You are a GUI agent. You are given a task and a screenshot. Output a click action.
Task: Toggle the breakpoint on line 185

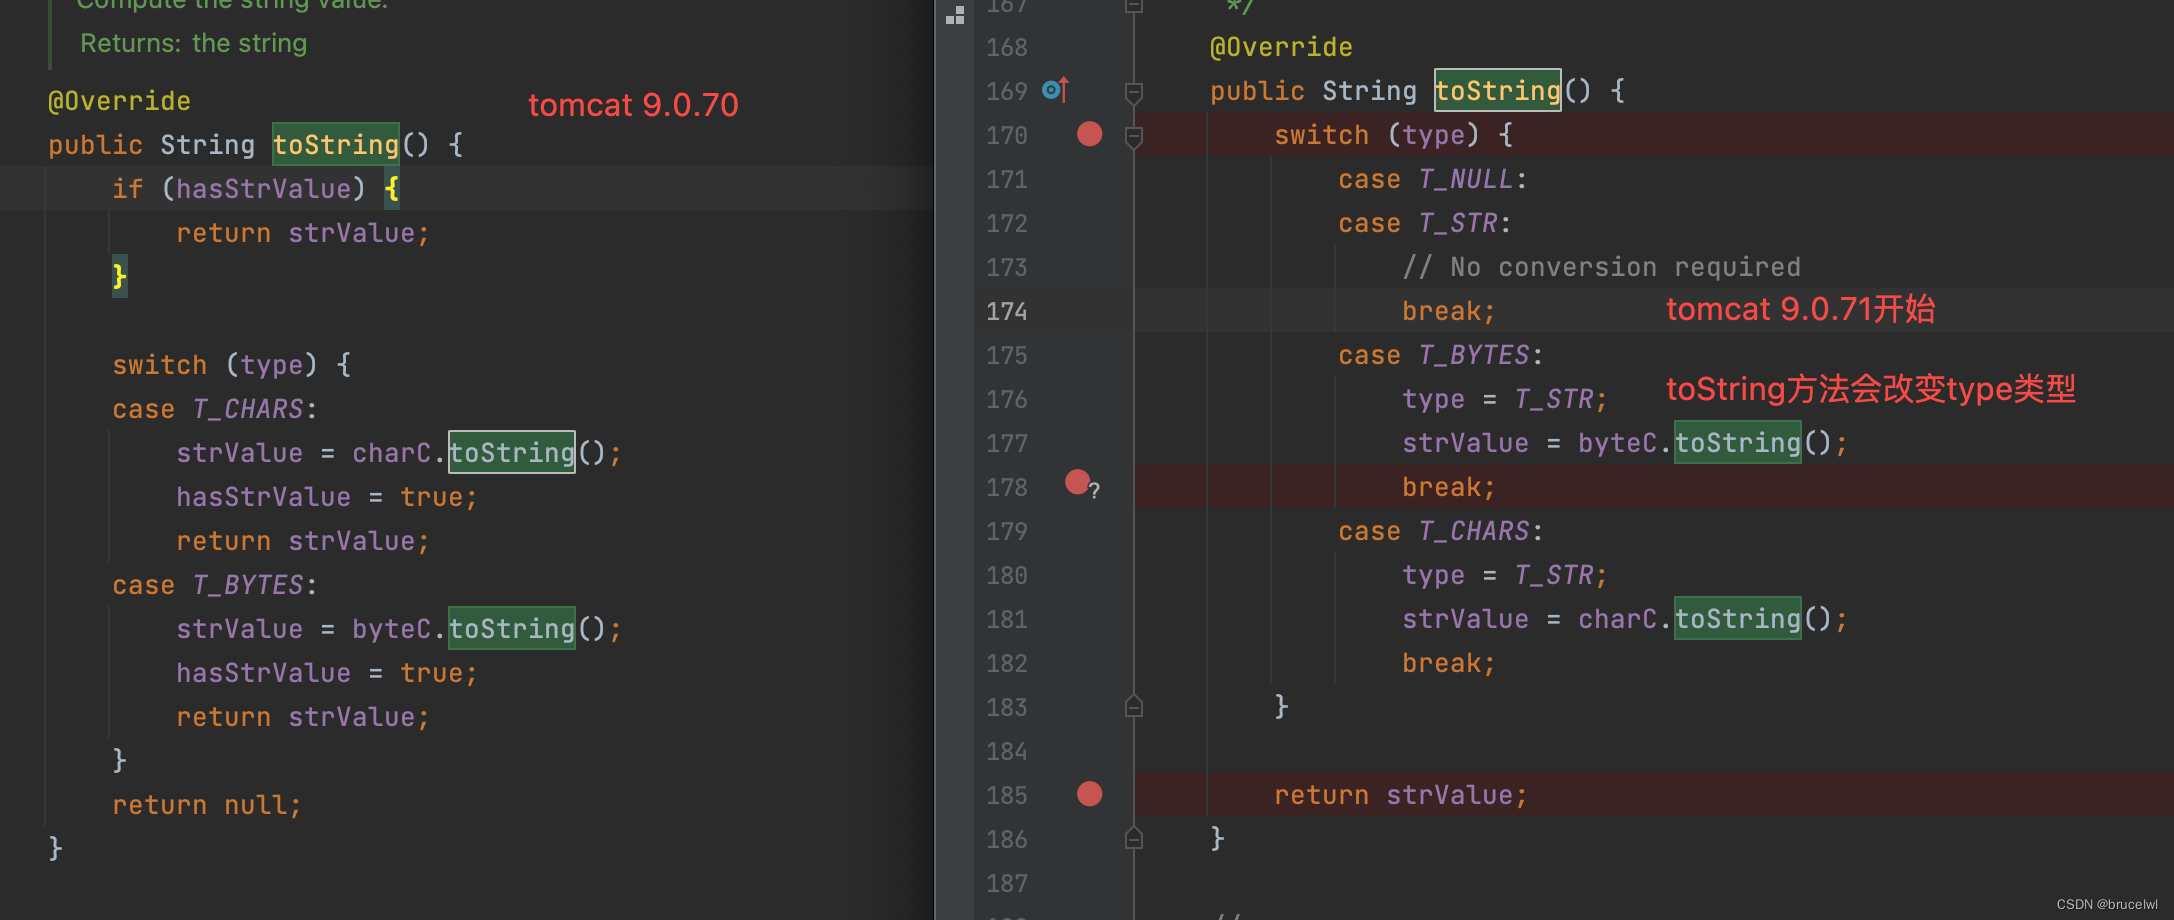[x=1089, y=794]
